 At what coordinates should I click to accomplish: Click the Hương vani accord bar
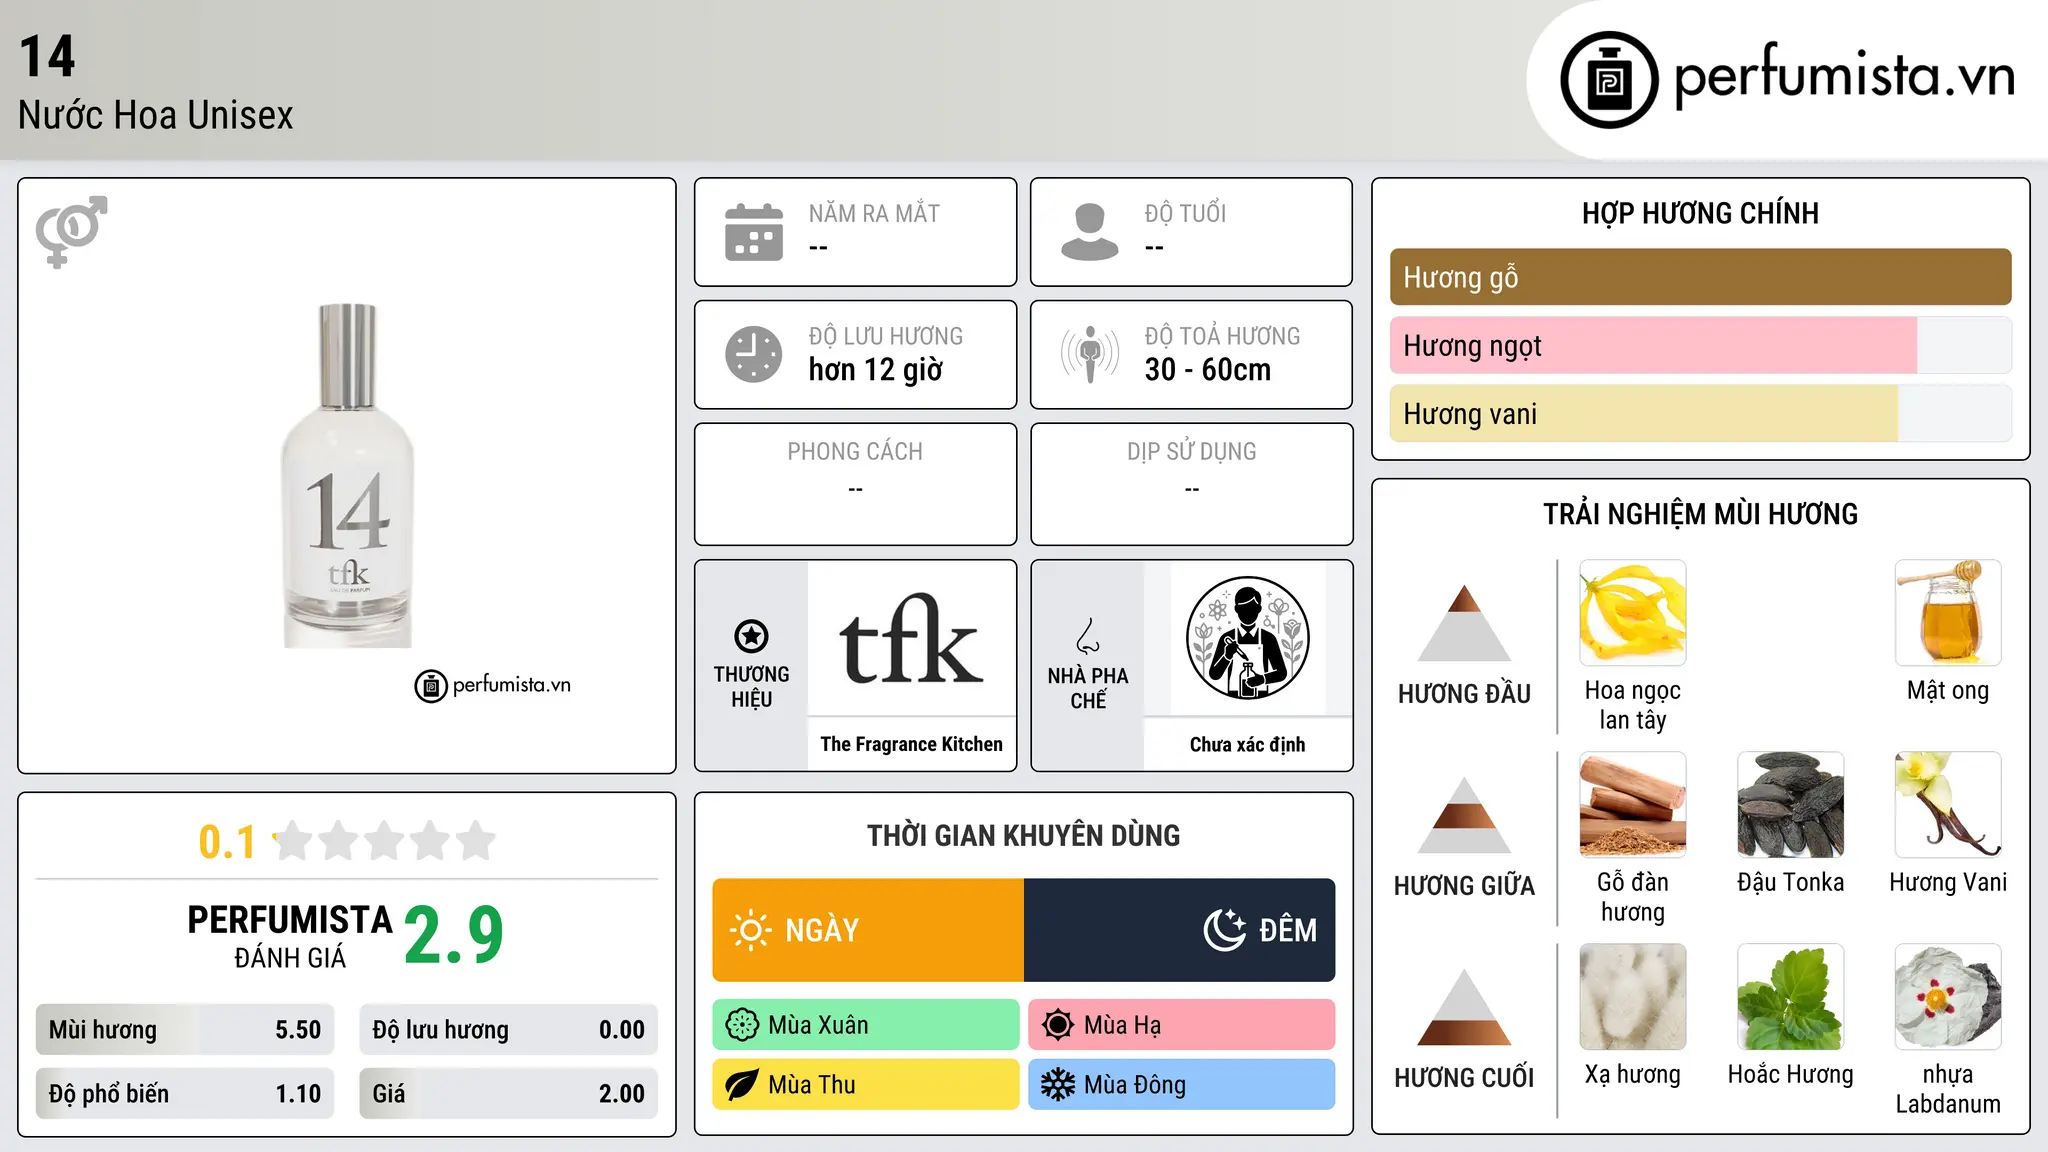click(x=1700, y=414)
